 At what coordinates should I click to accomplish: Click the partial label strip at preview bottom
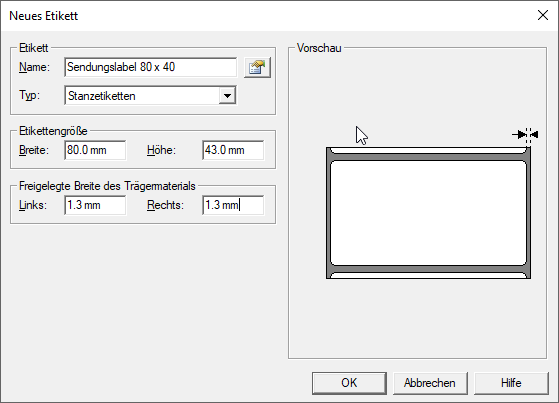[x=429, y=275]
